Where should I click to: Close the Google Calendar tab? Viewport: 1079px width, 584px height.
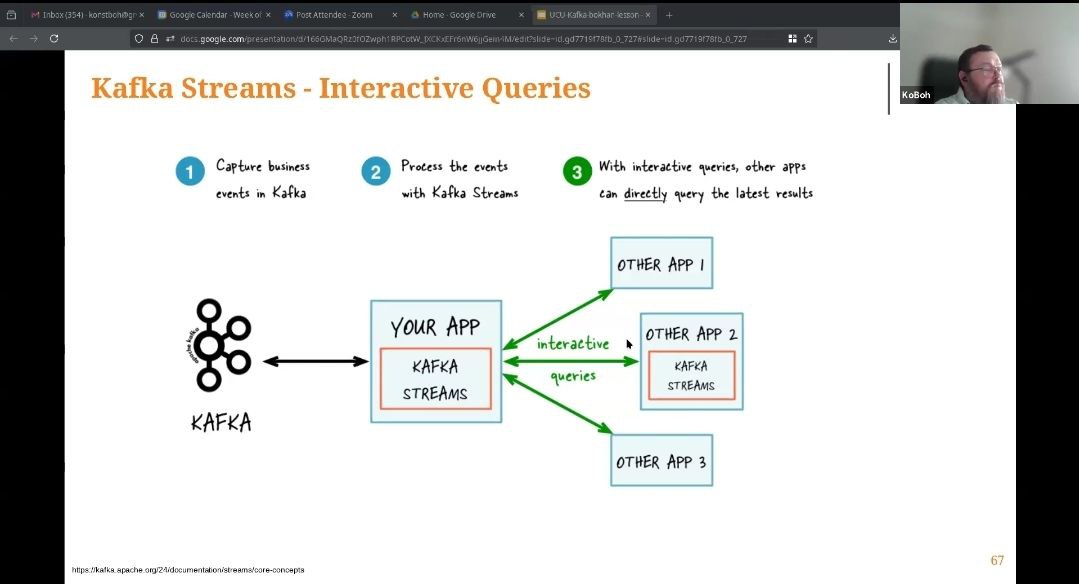coord(268,14)
